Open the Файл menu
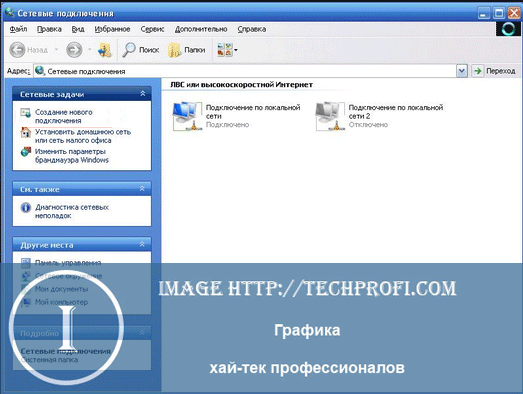 coord(18,29)
